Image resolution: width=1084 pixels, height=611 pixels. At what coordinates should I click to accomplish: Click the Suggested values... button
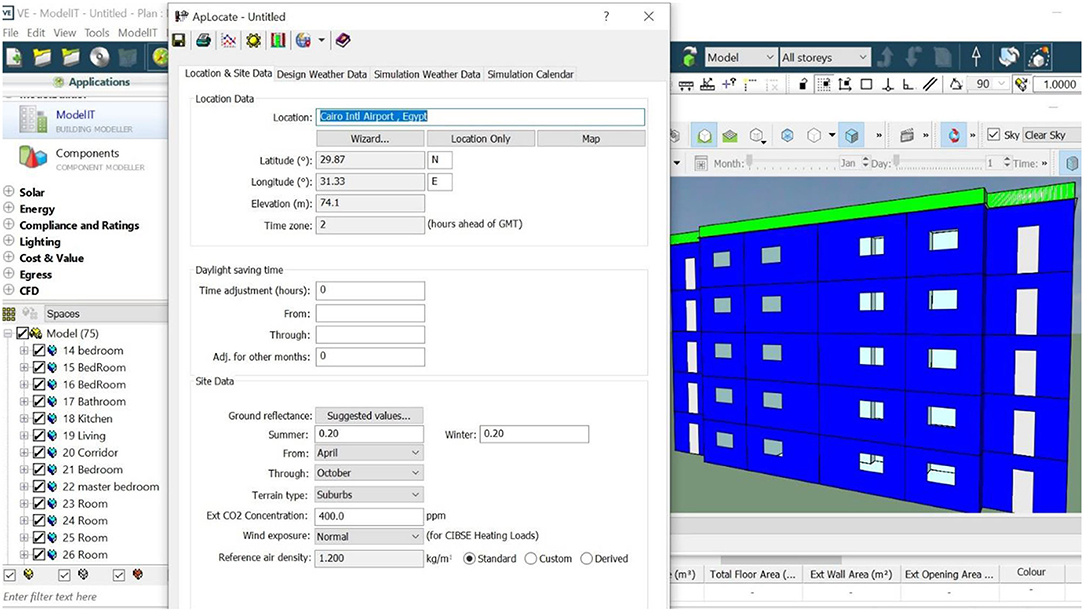click(369, 415)
